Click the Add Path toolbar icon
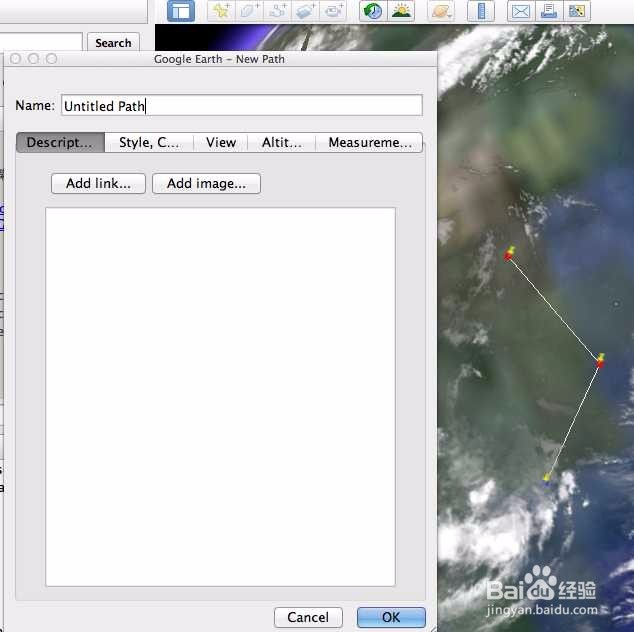 point(277,11)
